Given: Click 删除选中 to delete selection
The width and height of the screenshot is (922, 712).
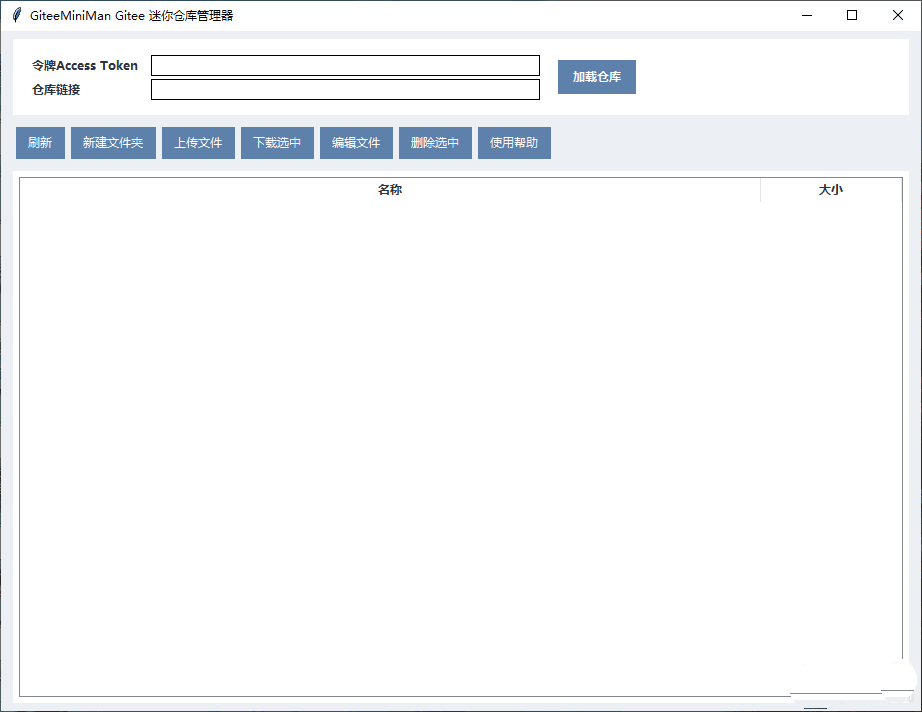Looking at the screenshot, I should click(435, 143).
